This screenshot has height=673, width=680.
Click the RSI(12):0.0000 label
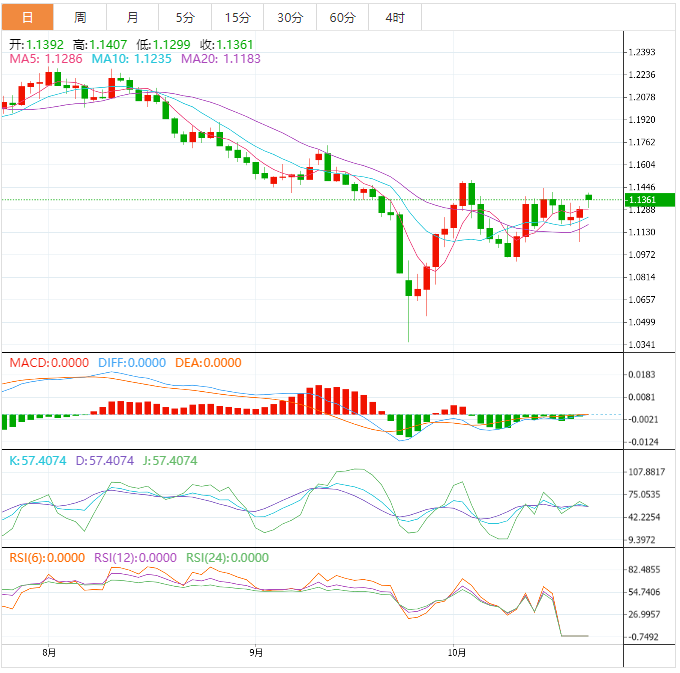(135, 558)
